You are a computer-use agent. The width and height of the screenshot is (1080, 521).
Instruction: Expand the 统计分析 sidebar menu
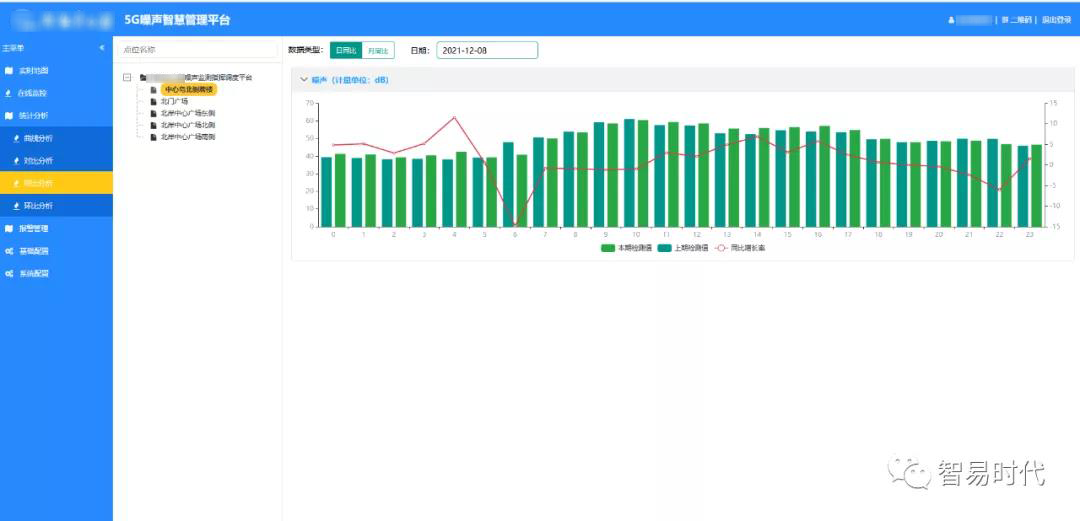coord(34,115)
